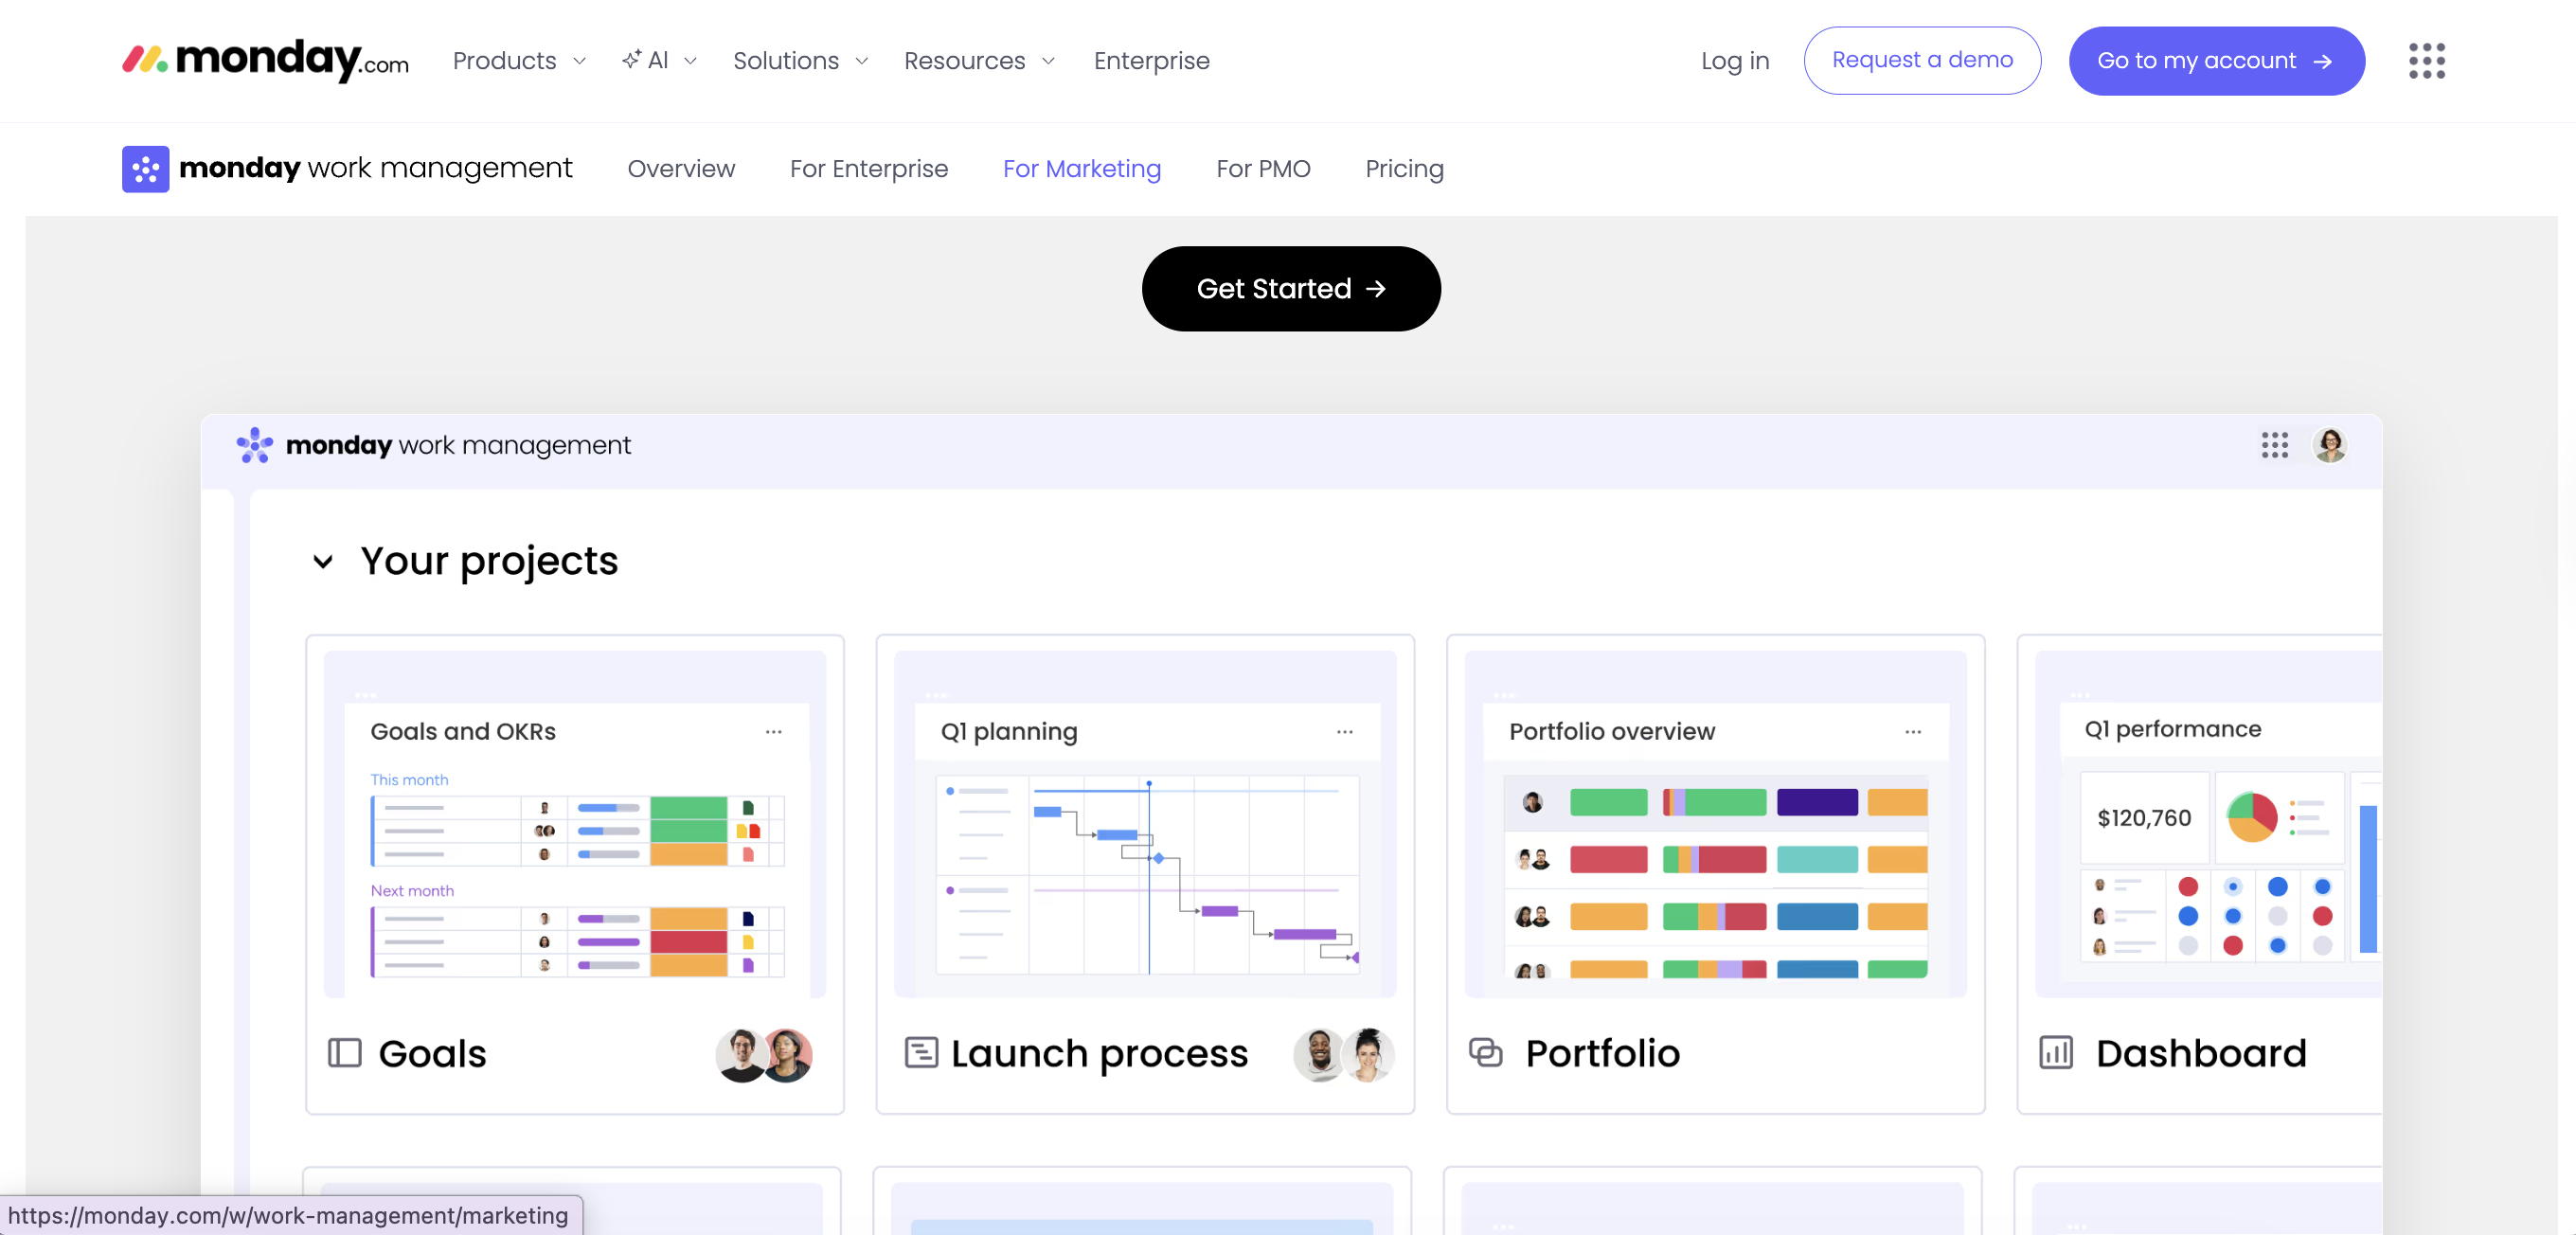Viewport: 2576px width, 1235px height.
Task: Click the Portfolio icon
Action: point(1486,1053)
